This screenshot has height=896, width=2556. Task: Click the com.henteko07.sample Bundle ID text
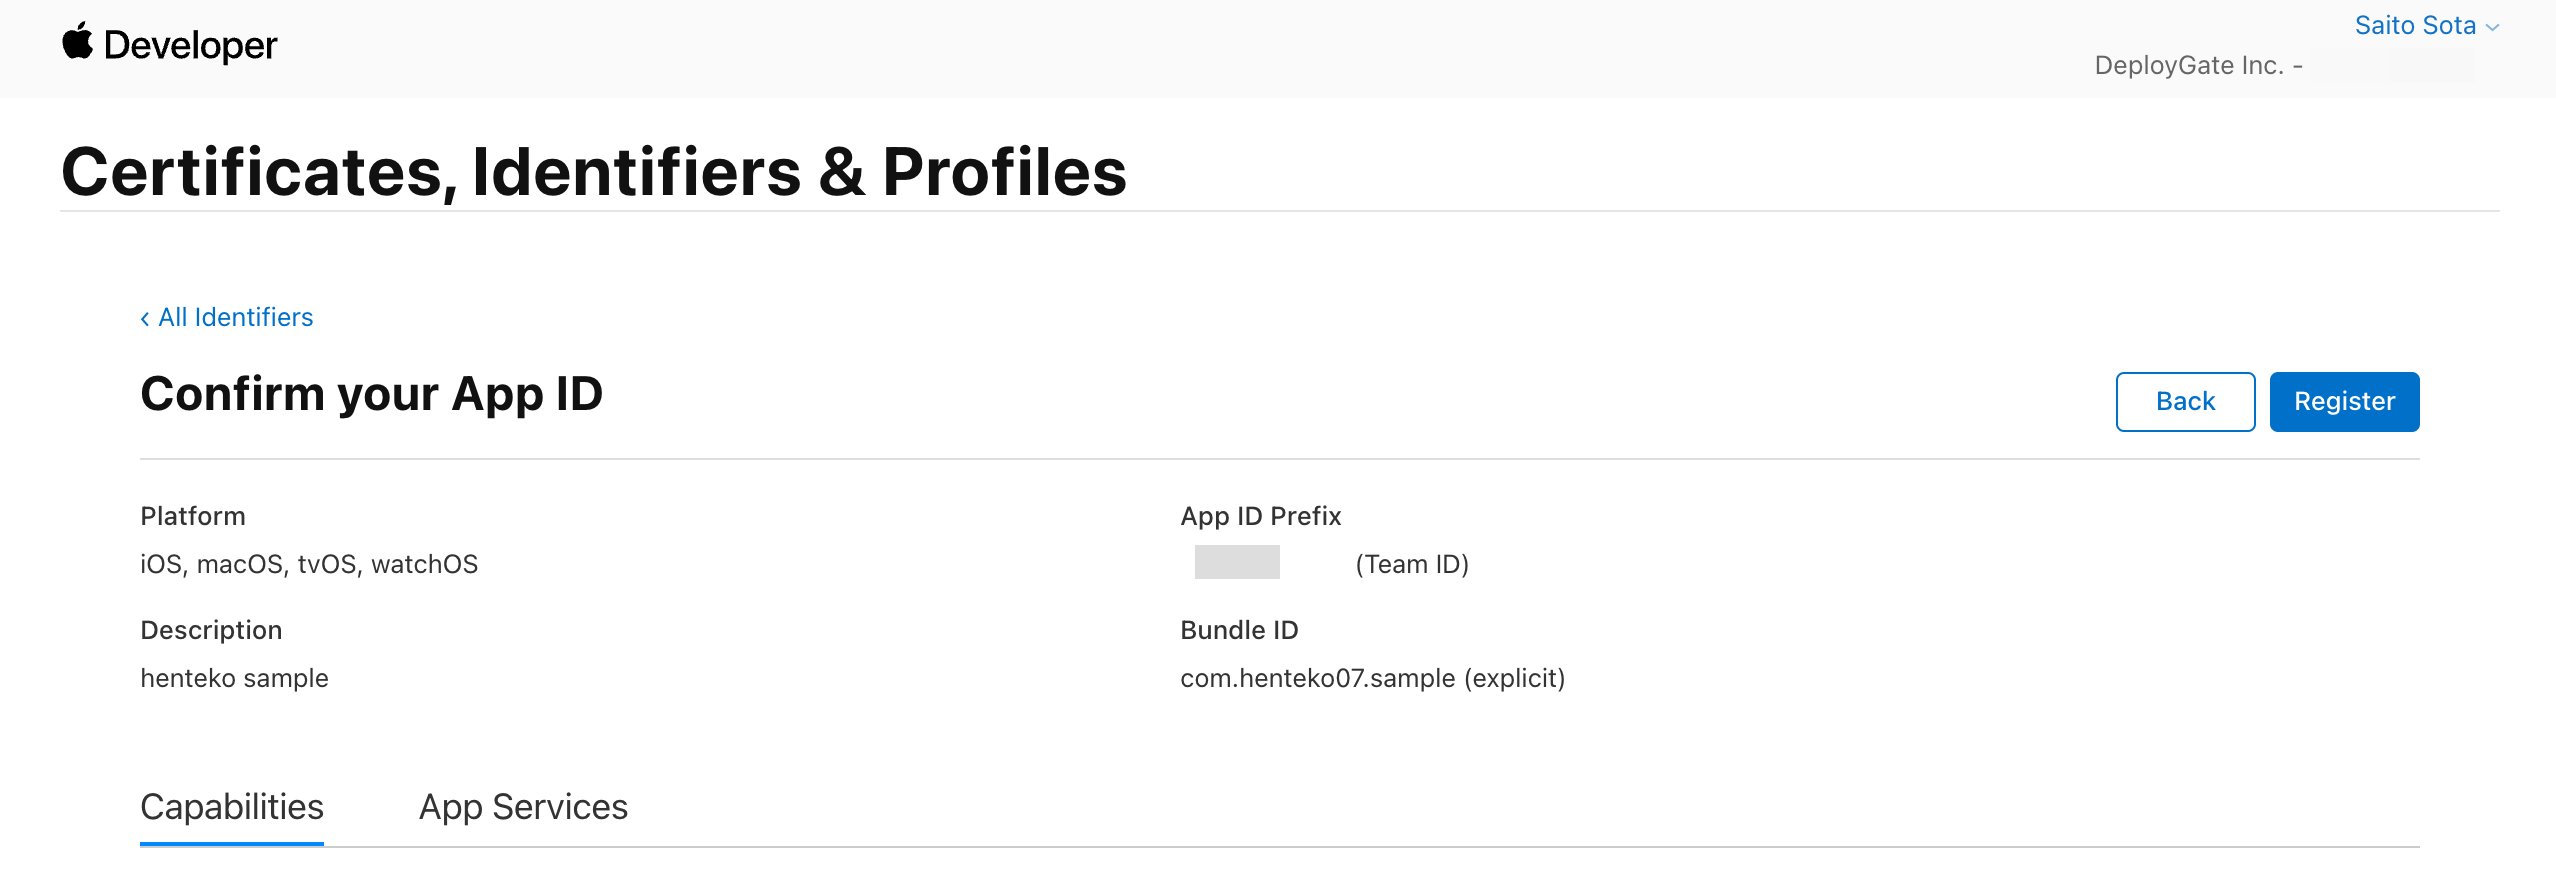coord(1372,677)
